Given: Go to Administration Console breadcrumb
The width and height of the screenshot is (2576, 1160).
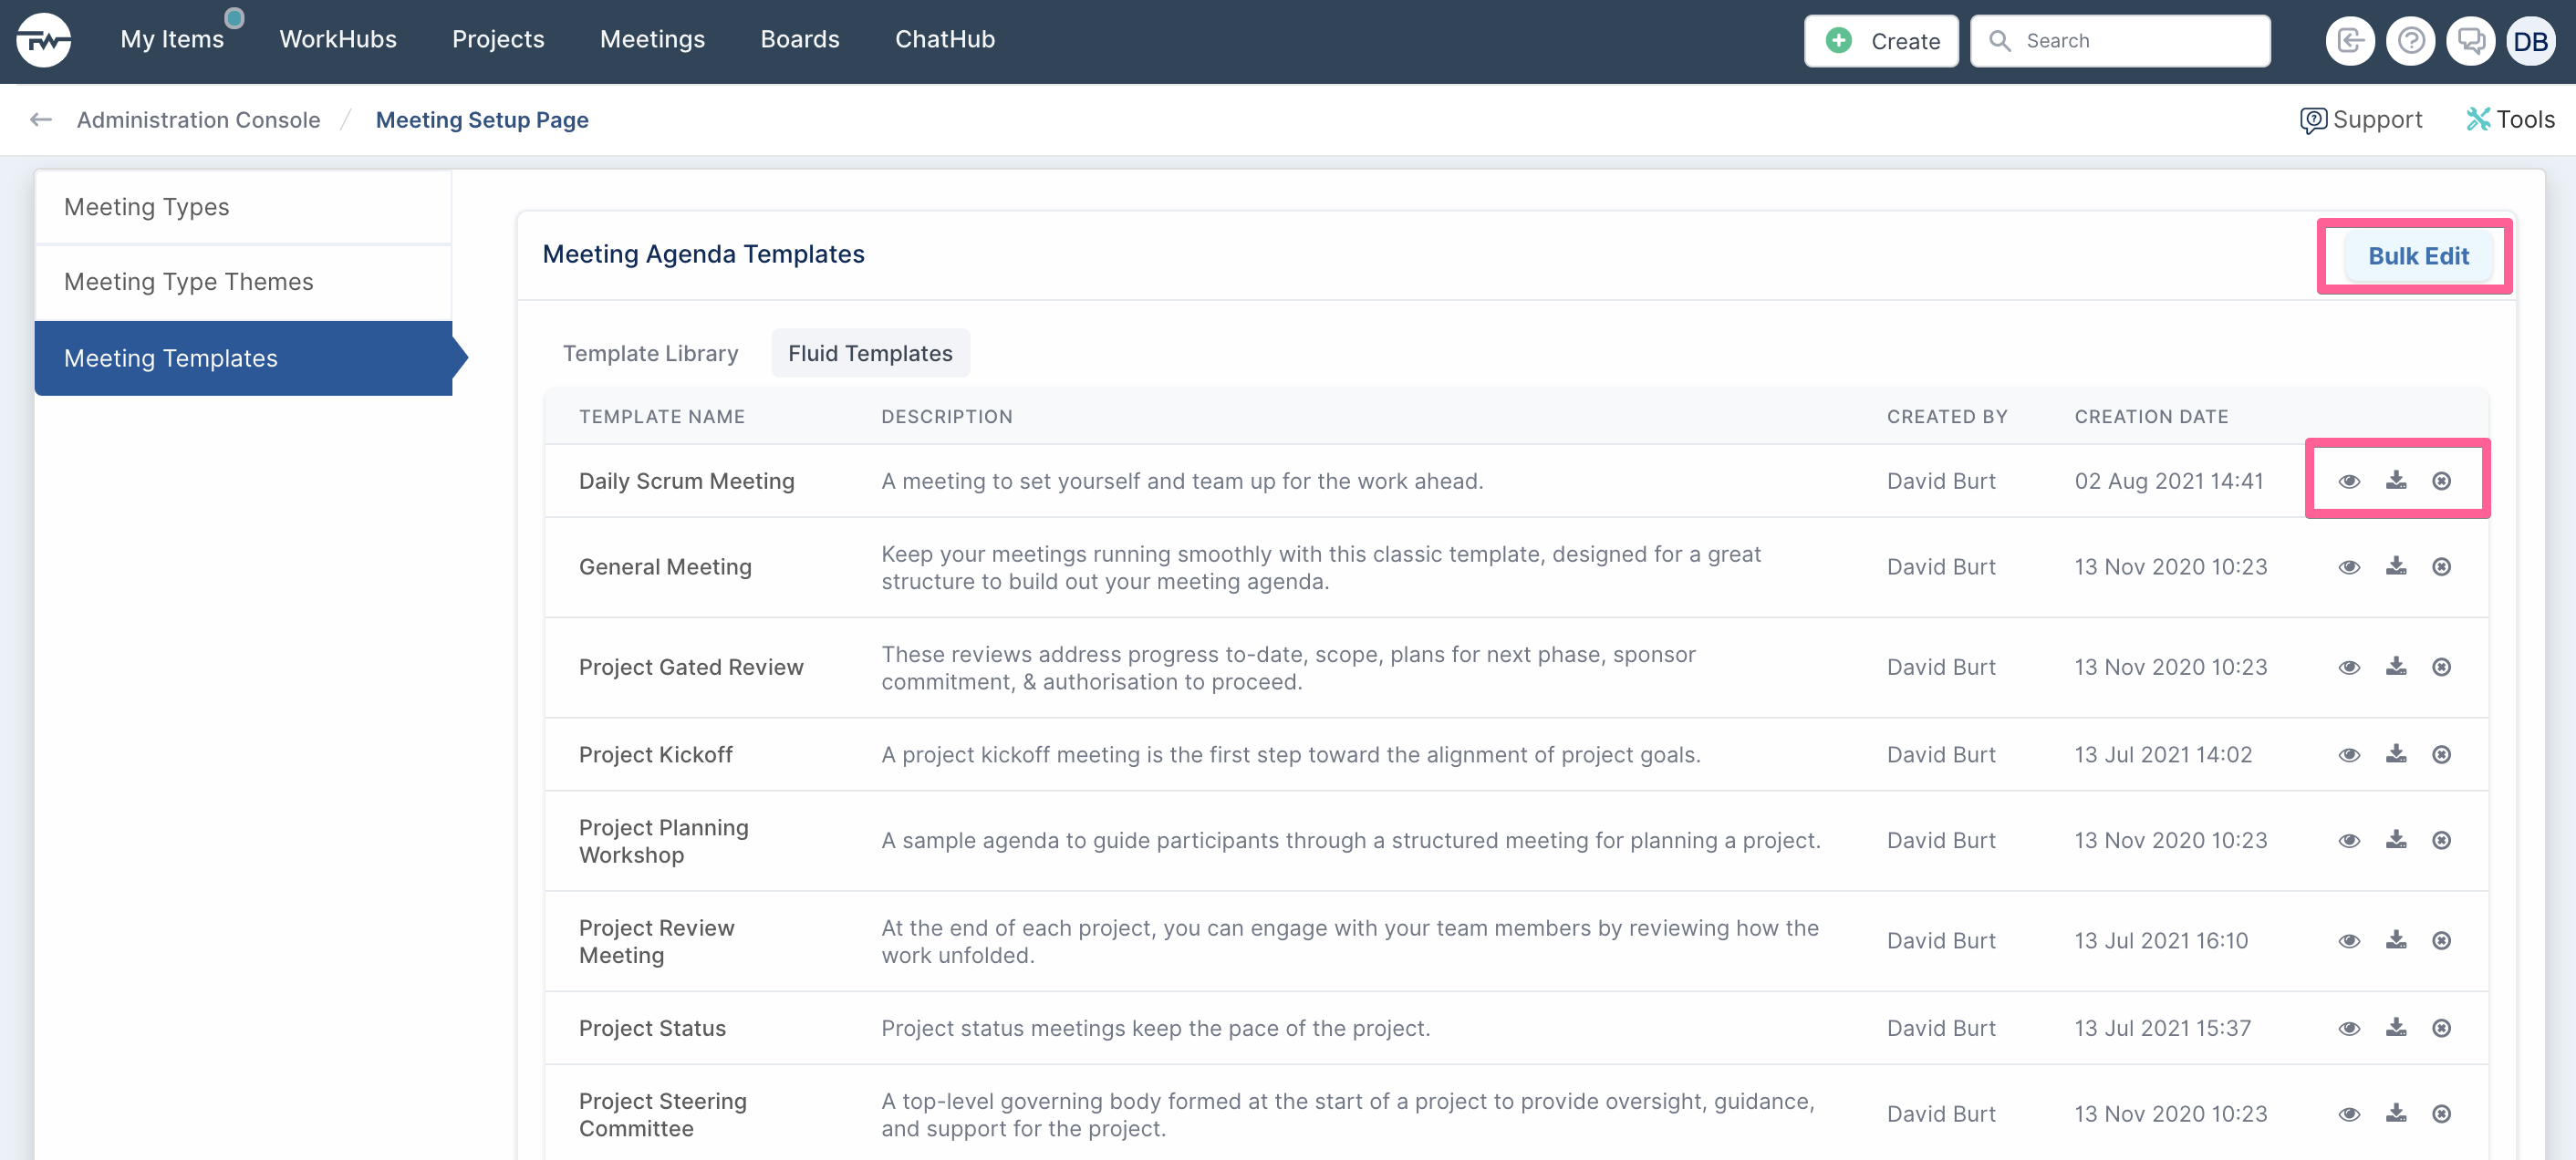Looking at the screenshot, I should pos(198,120).
